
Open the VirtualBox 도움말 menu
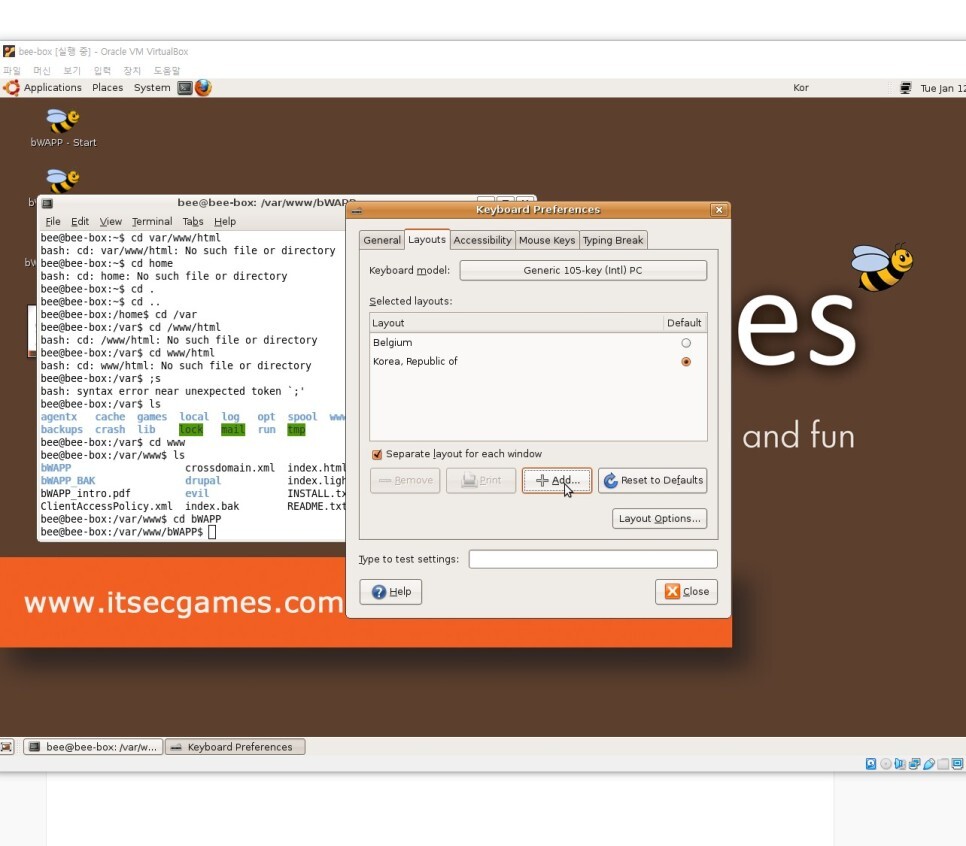coord(167,71)
